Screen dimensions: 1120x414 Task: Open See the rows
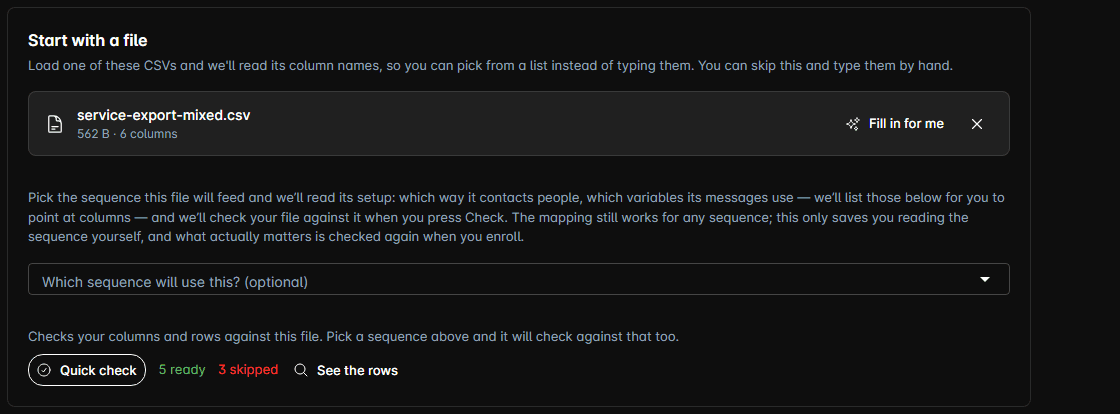coord(346,370)
